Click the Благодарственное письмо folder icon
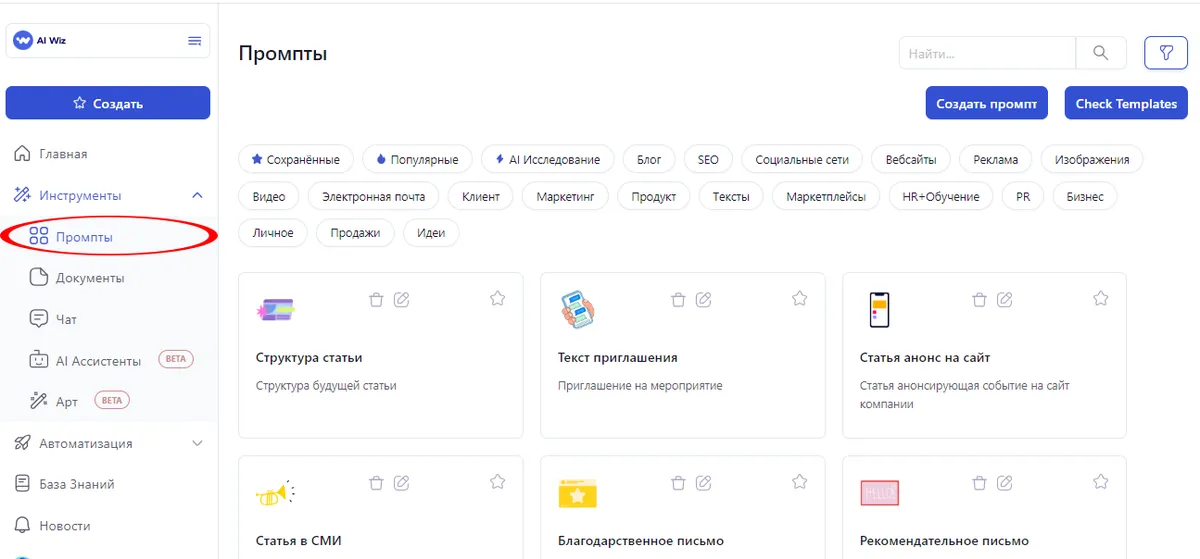 point(578,494)
